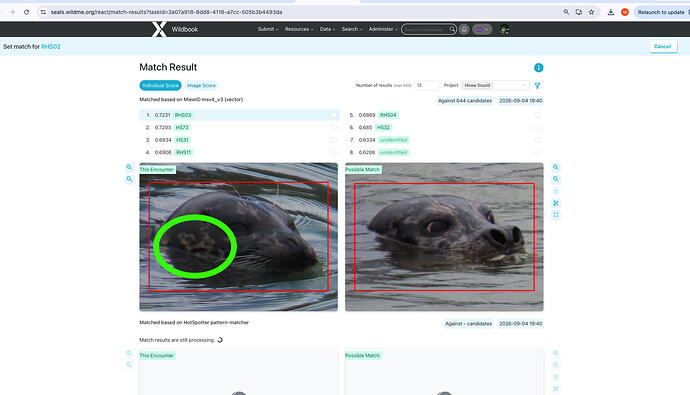The image size is (690, 395).
Task: Switch to Image Score tab
Action: point(201,85)
